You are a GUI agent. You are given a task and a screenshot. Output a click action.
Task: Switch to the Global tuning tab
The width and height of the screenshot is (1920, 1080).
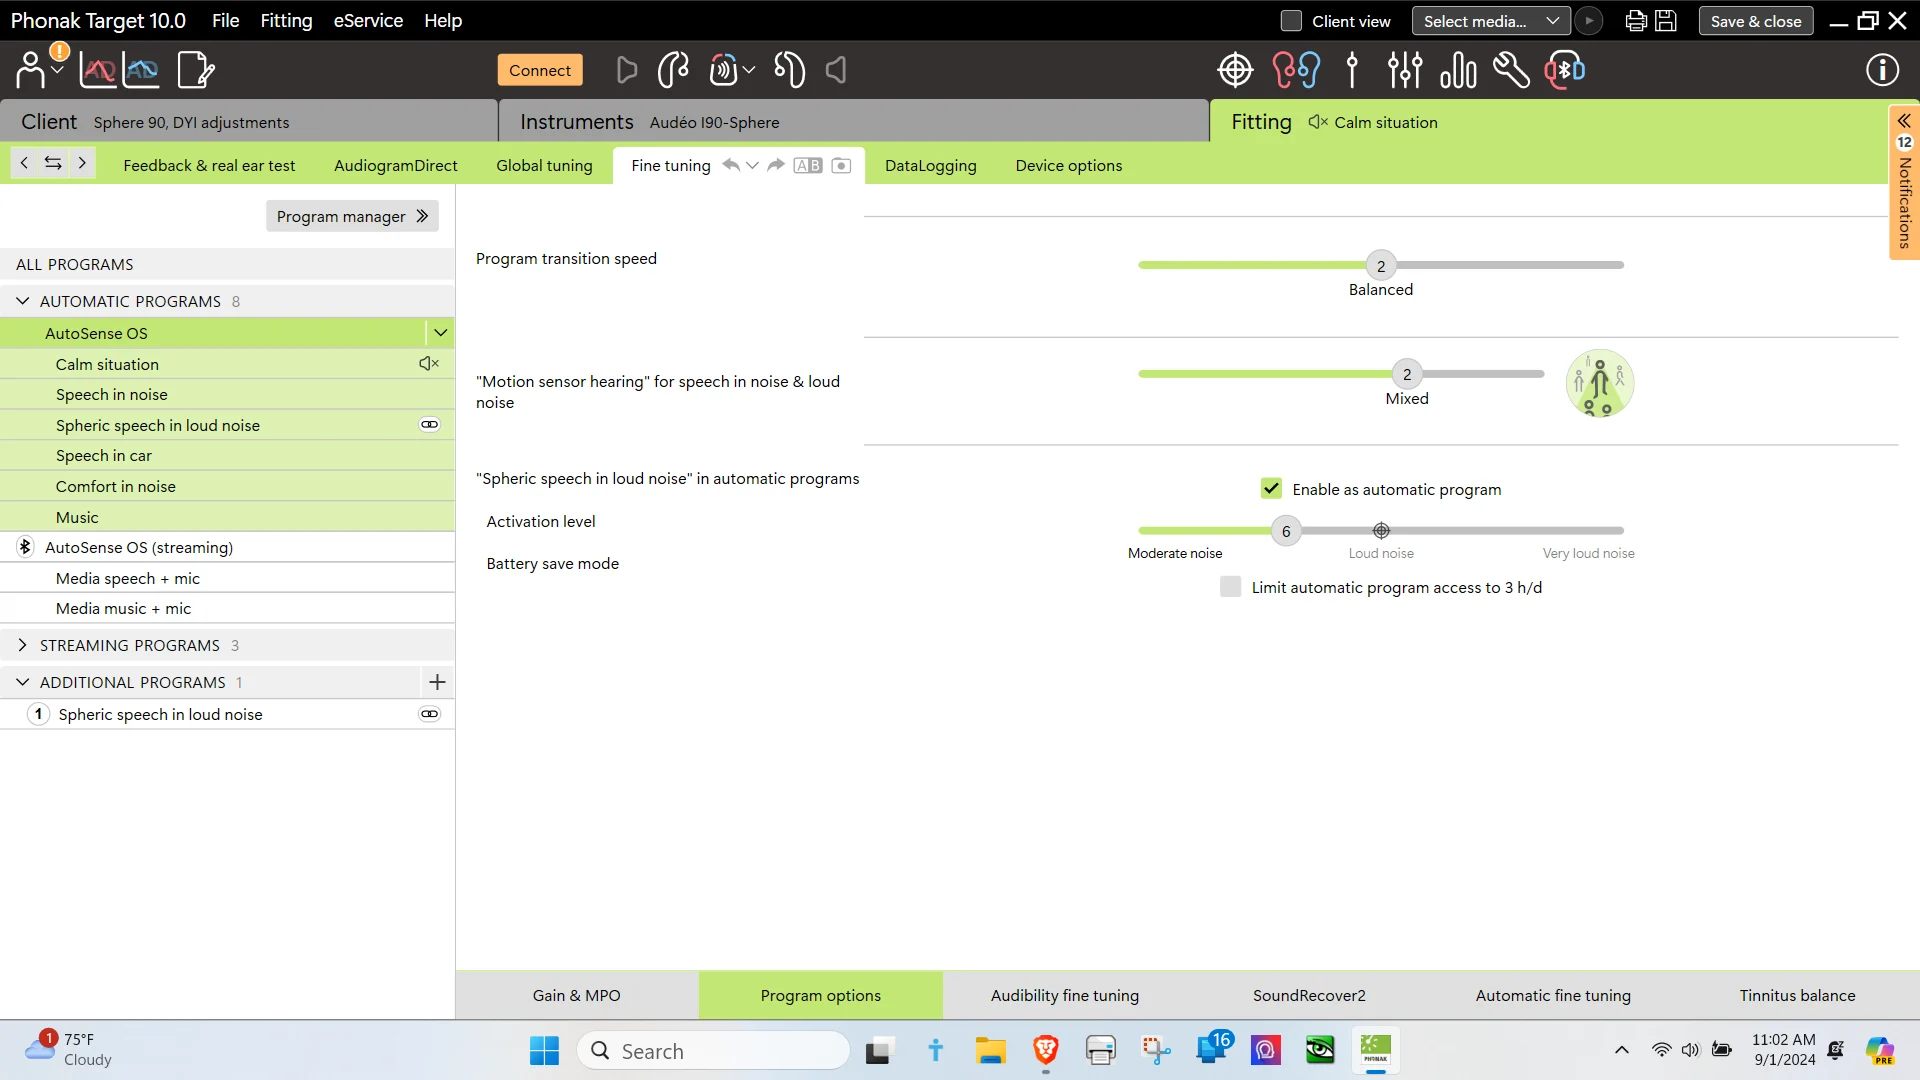544,166
